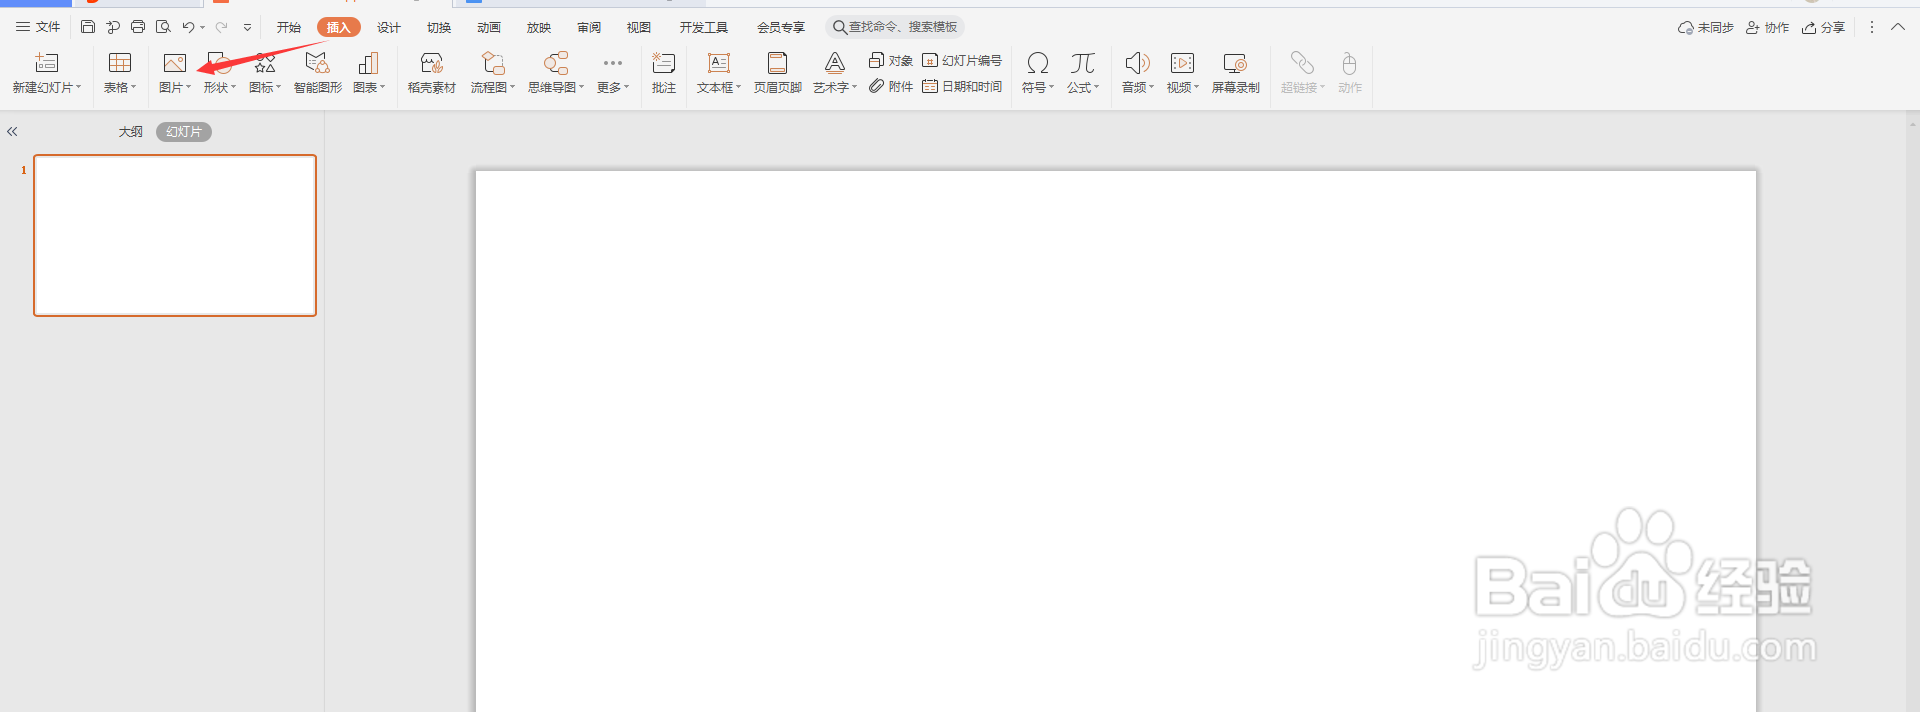This screenshot has width=1920, height=712.
Task: Click the 音频 audio speaker icon
Action: (1137, 63)
